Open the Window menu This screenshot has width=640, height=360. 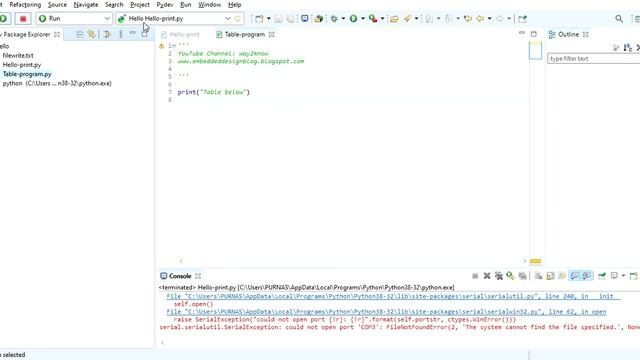click(209, 4)
